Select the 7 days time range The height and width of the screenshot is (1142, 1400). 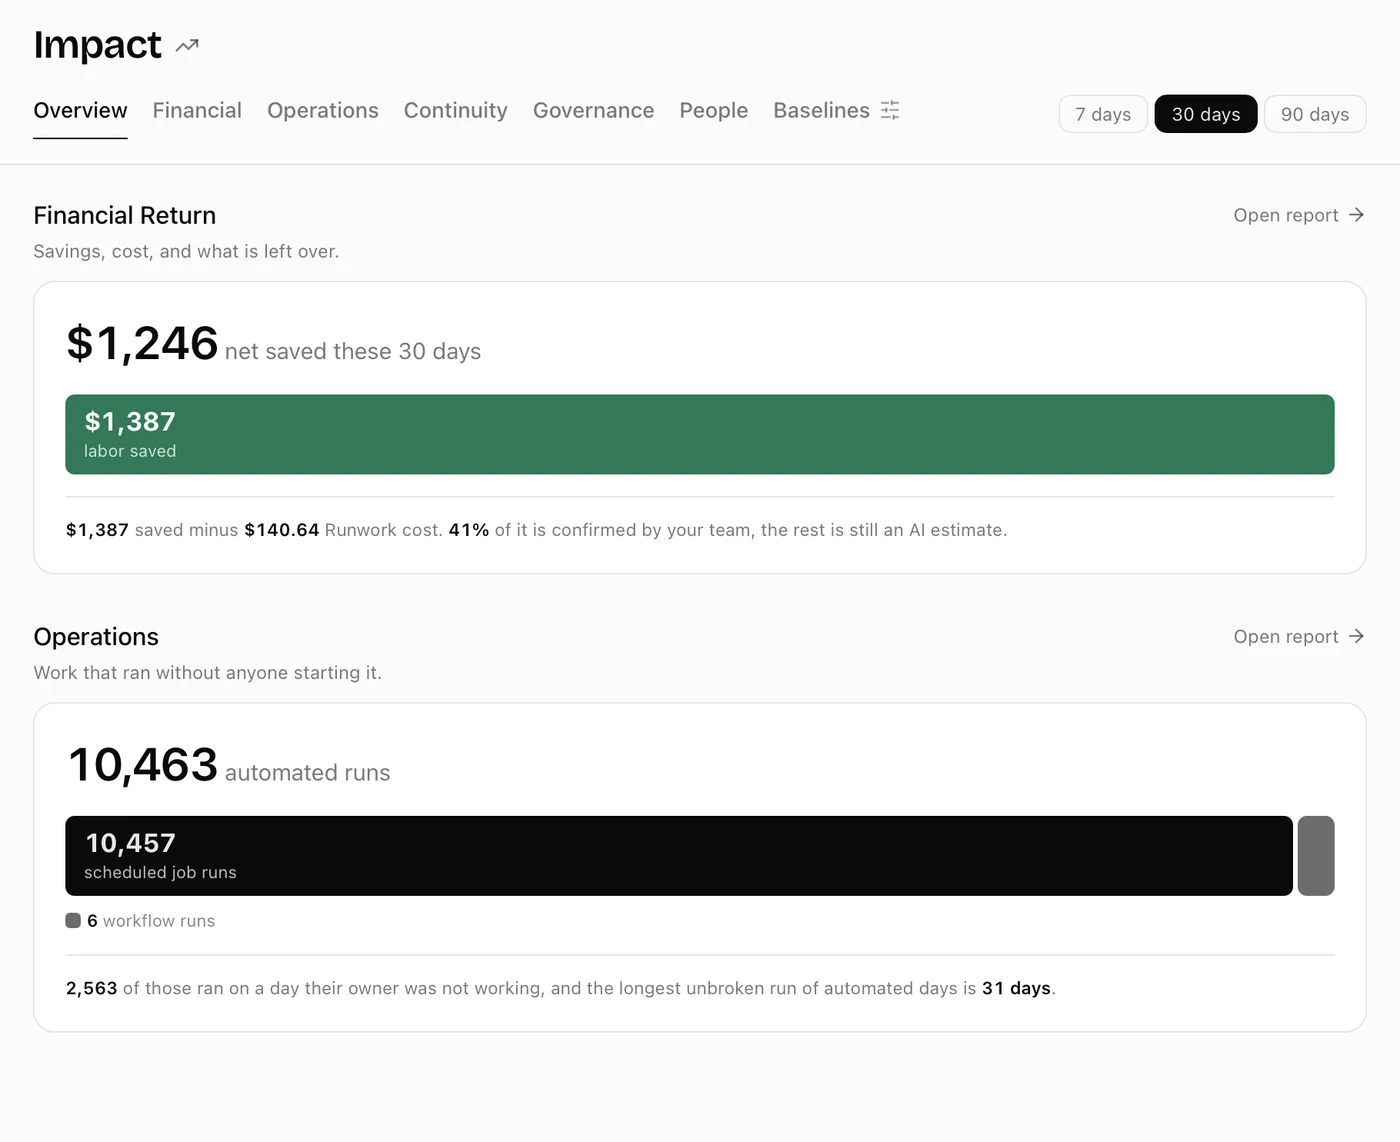[x=1103, y=114]
